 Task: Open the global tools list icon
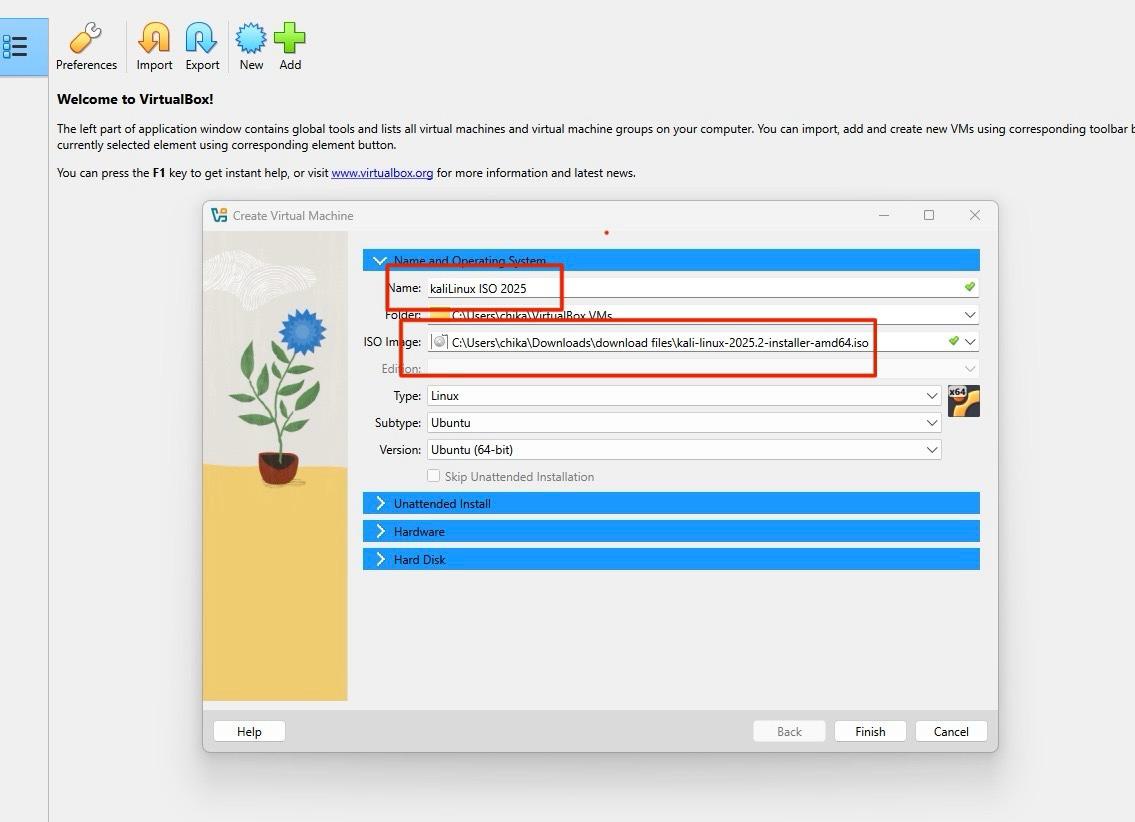click(x=15, y=47)
